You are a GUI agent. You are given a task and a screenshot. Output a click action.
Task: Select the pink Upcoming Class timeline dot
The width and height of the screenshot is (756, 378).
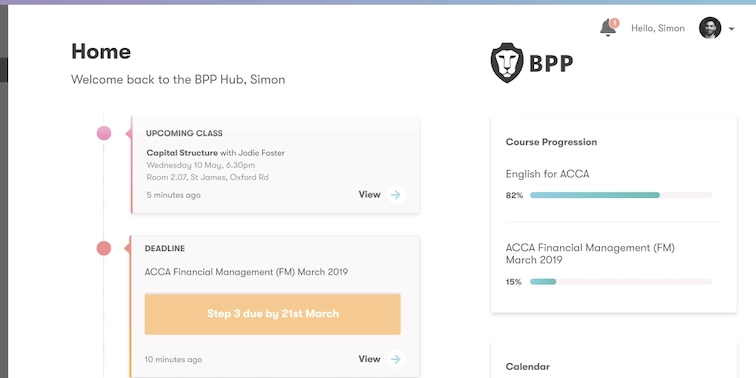(104, 133)
